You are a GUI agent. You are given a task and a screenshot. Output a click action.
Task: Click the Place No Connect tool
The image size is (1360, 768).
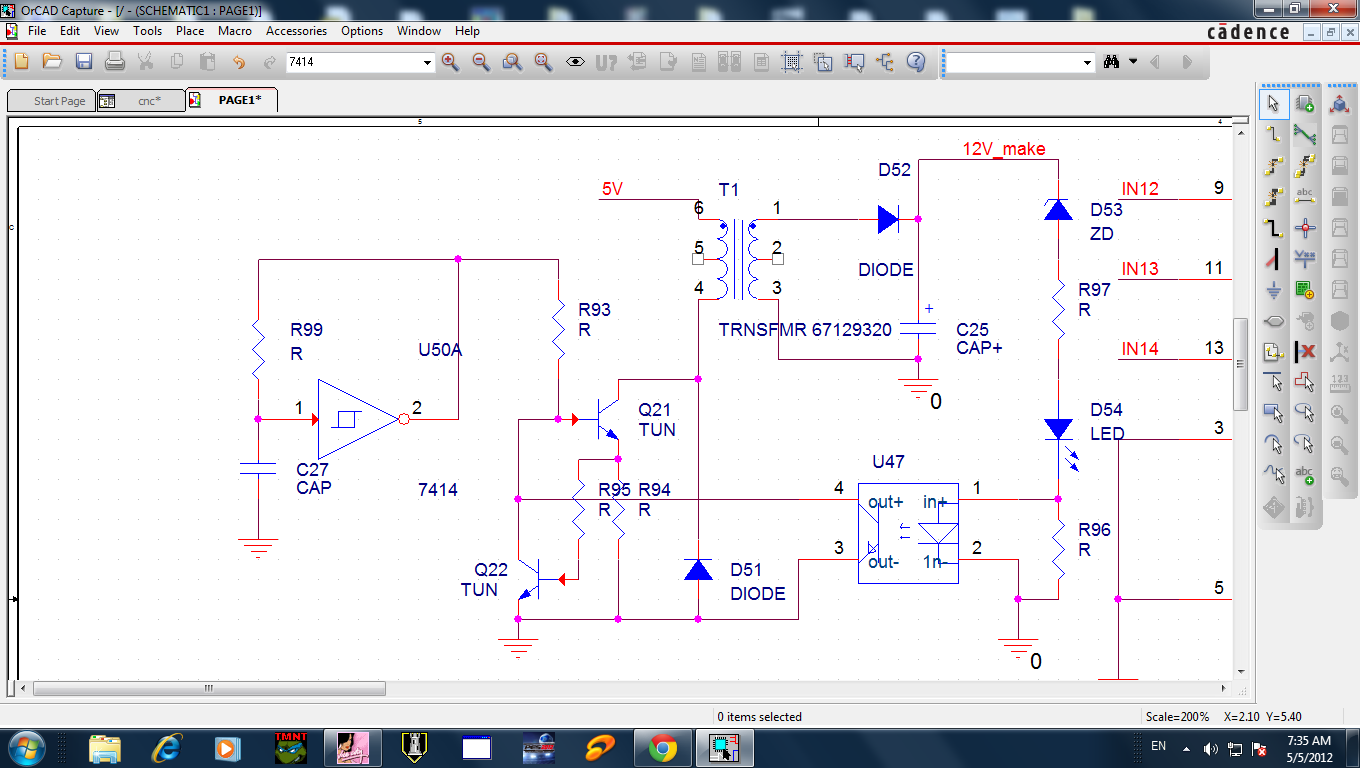pos(1304,351)
